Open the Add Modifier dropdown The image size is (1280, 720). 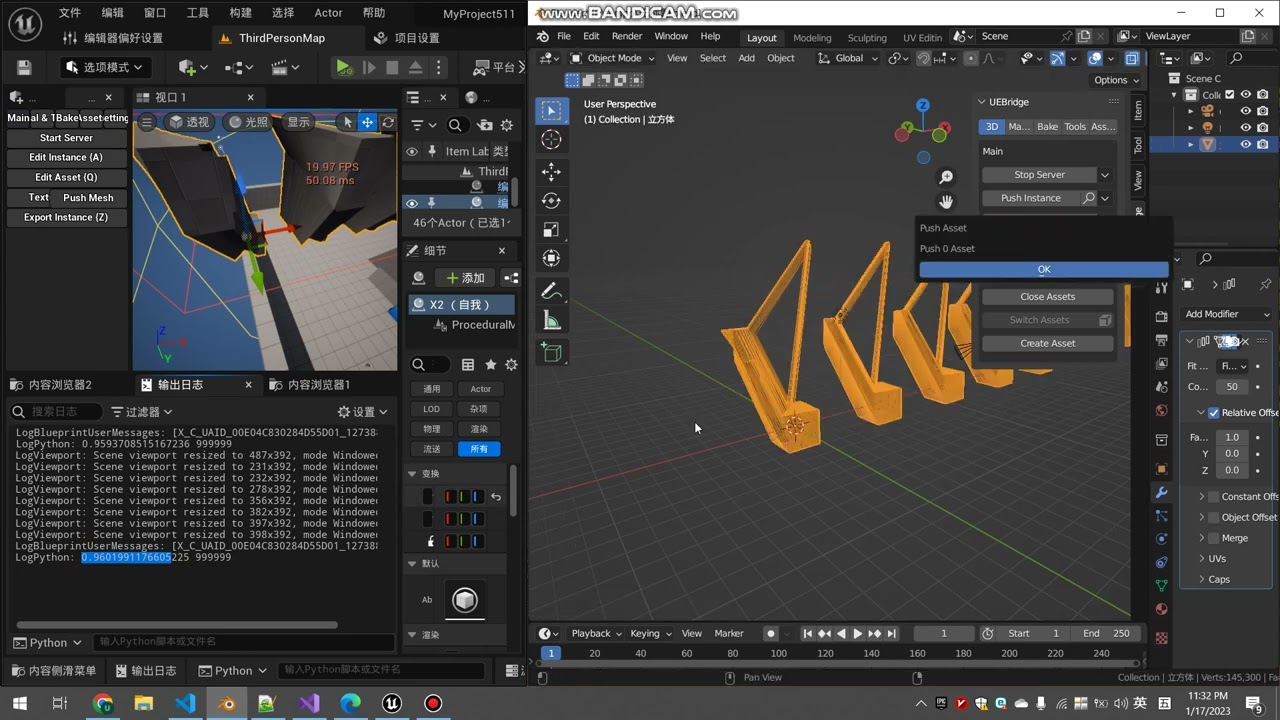[1228, 314]
